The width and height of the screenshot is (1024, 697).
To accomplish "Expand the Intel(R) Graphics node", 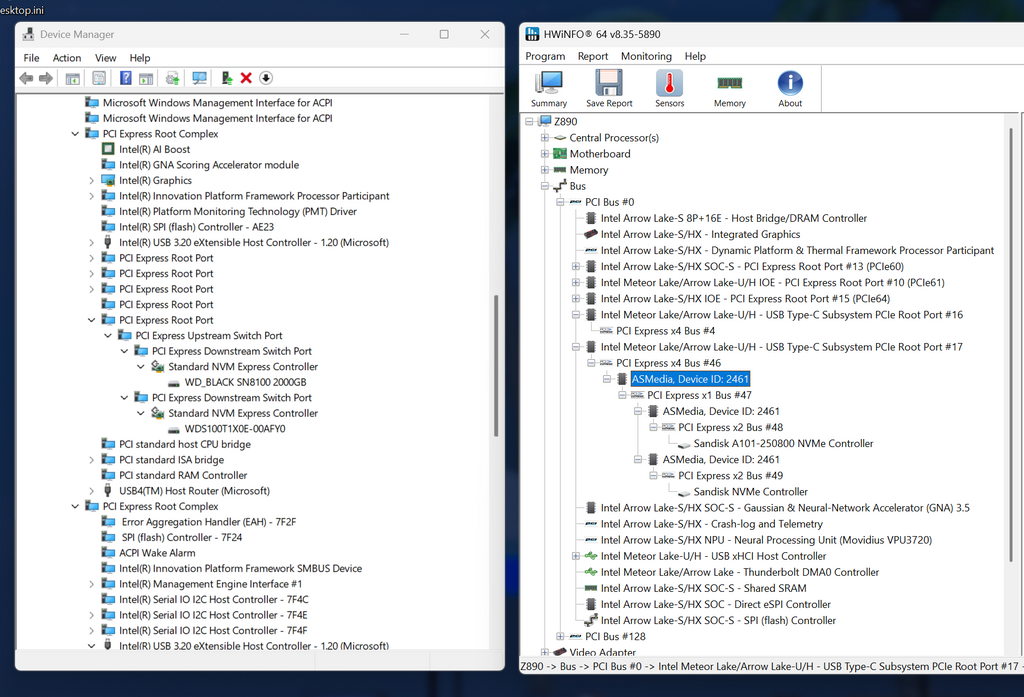I will pos(92,181).
